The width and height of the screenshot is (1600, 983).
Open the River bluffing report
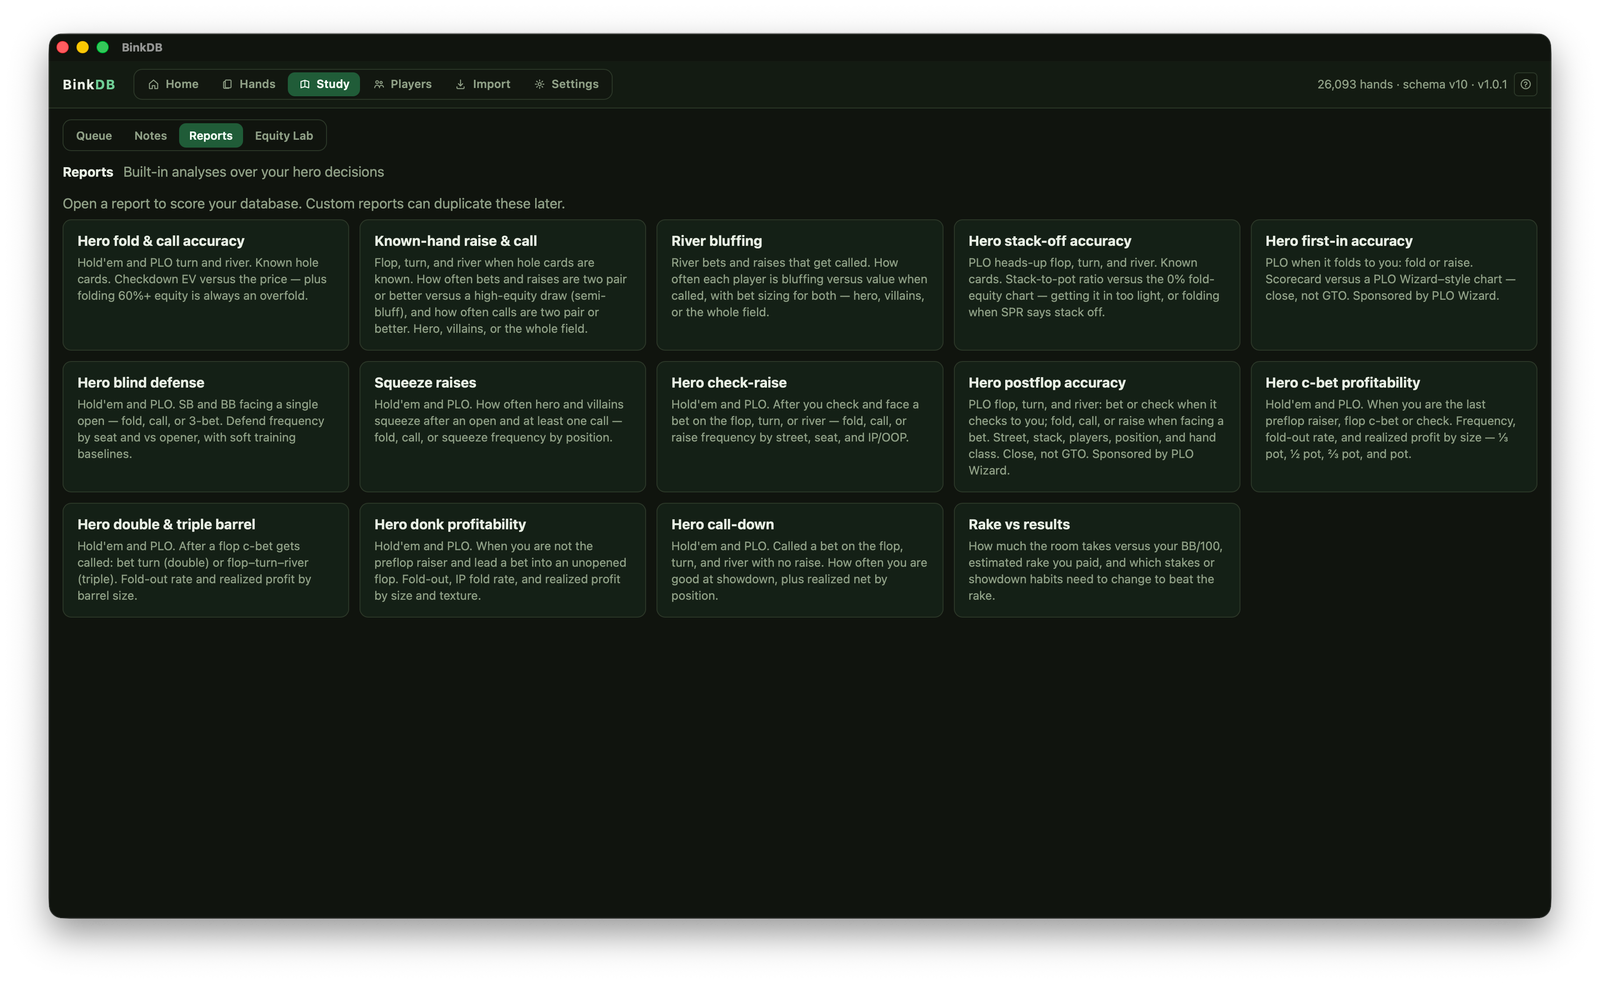click(800, 285)
